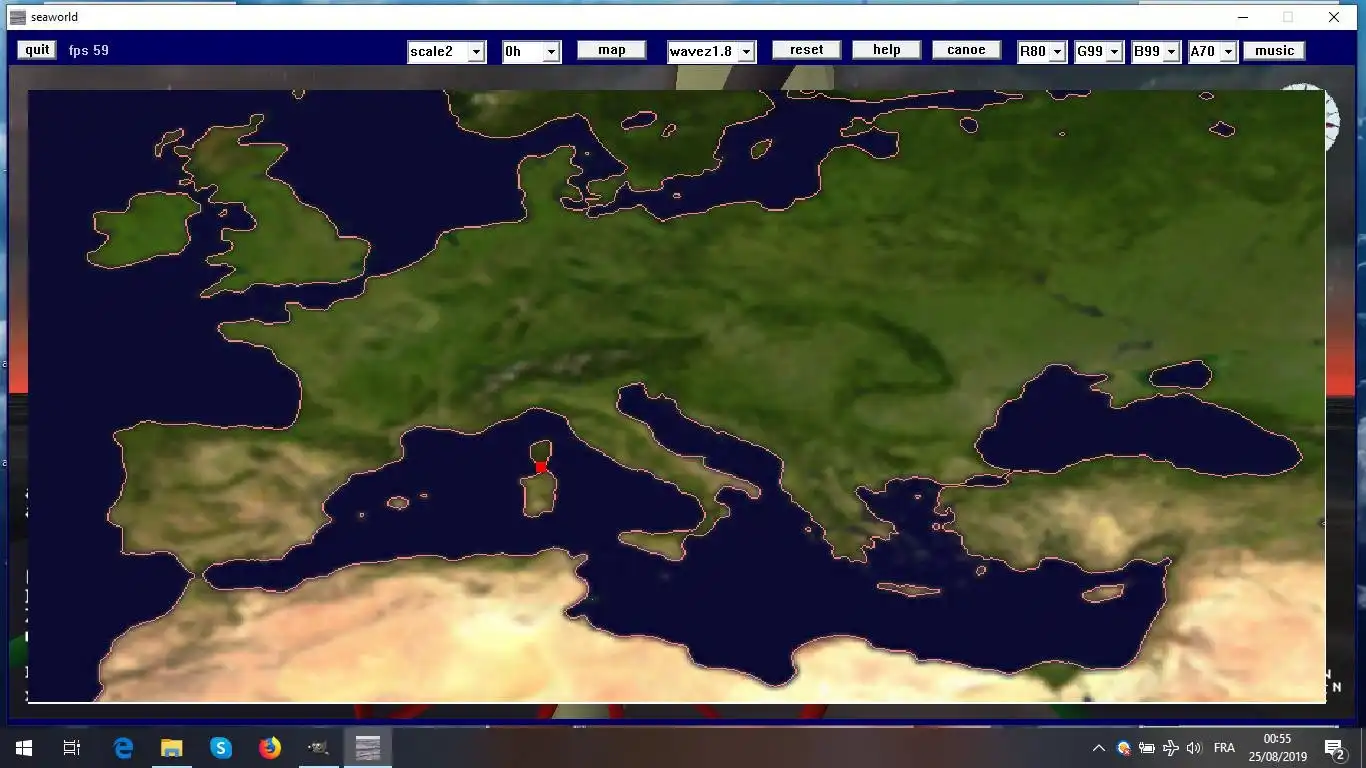Open Windows Start menu

(24, 747)
